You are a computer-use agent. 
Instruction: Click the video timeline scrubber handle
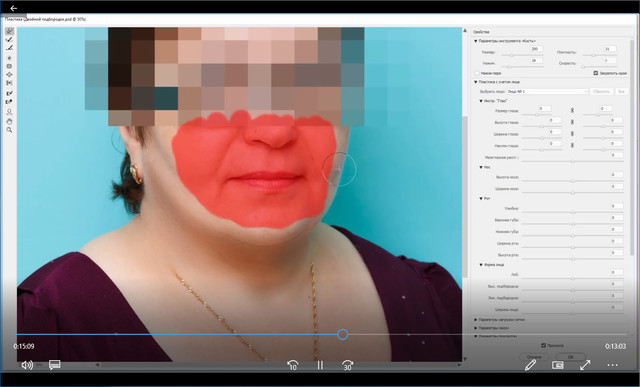(x=343, y=335)
